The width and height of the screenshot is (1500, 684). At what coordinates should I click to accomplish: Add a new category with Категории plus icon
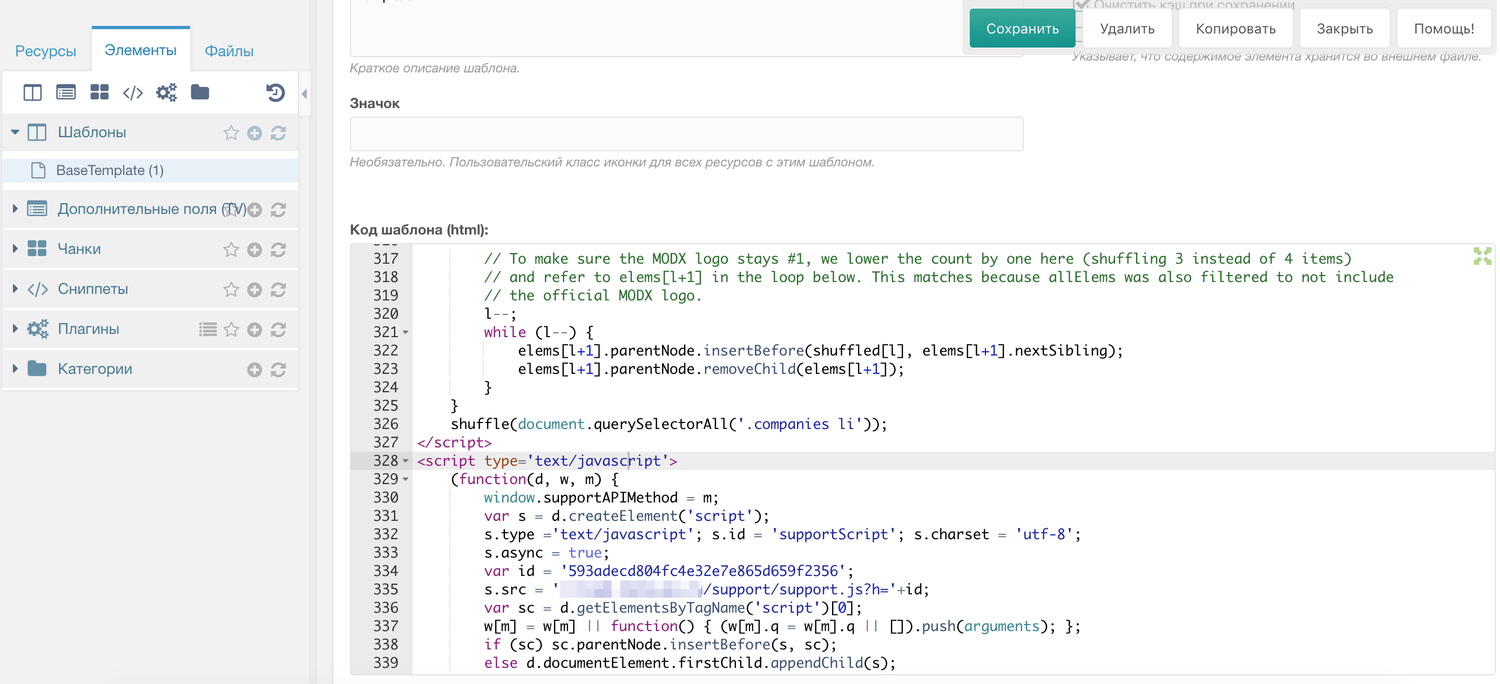[255, 370]
